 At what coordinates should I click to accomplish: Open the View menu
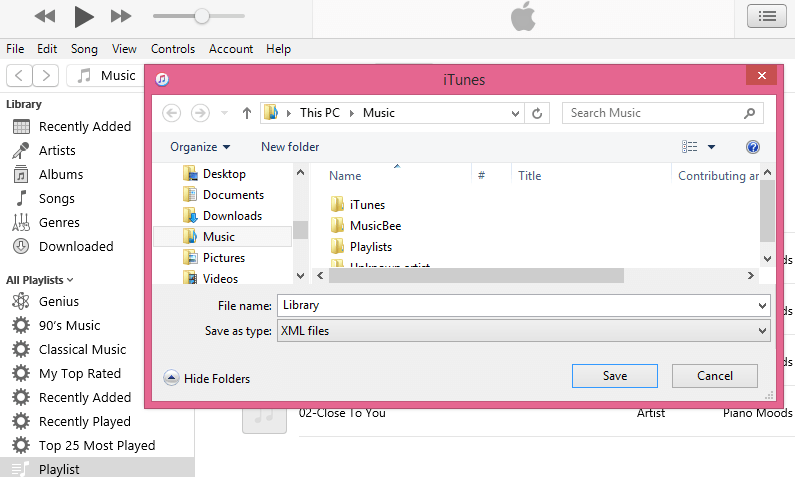pyautogui.click(x=124, y=49)
